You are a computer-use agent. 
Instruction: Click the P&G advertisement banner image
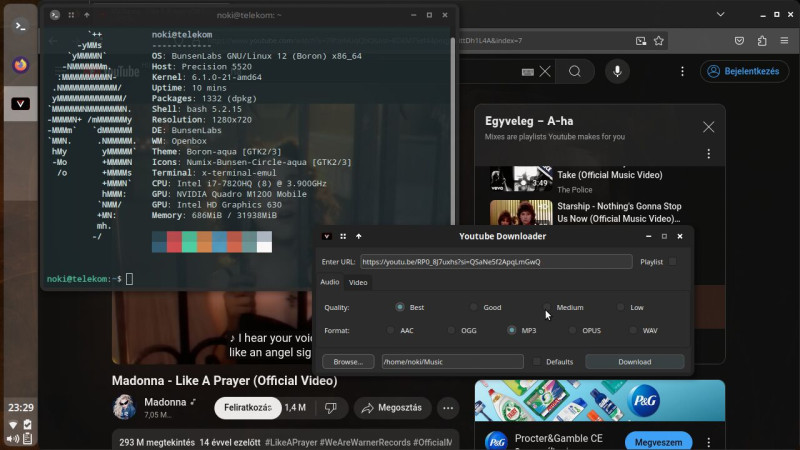click(599, 401)
